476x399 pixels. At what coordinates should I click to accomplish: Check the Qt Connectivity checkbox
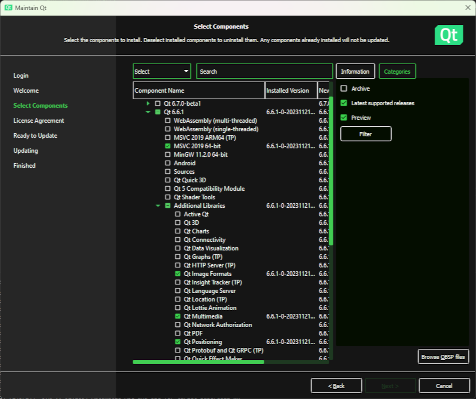[x=178, y=240]
